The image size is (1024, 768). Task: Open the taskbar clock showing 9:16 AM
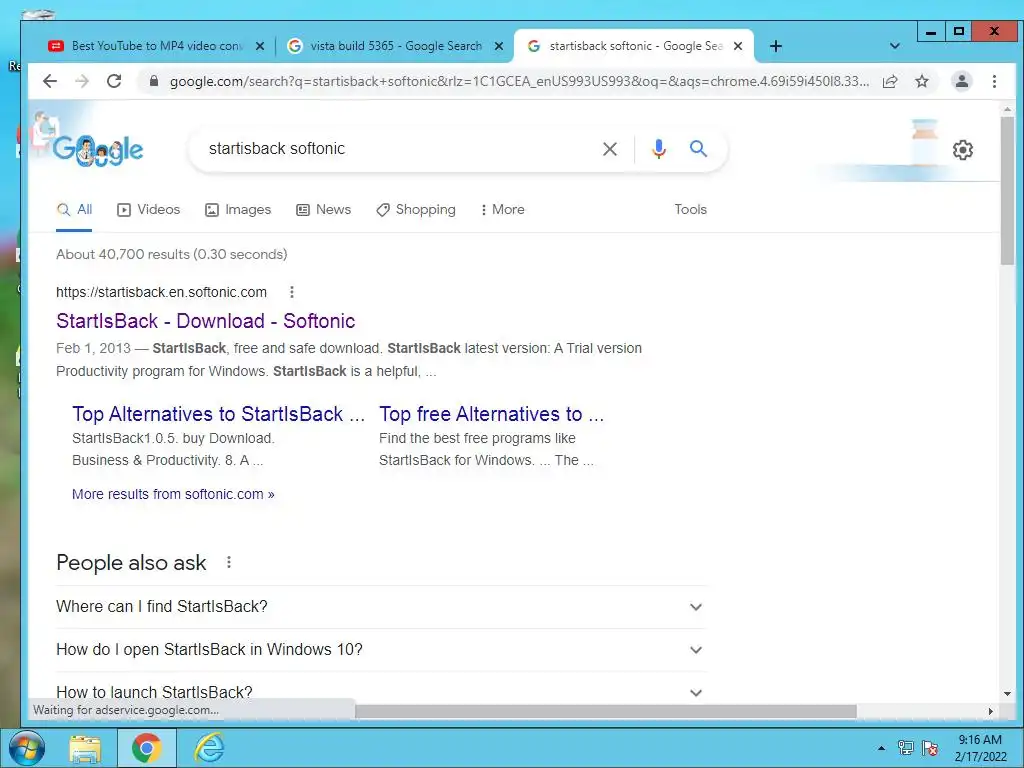(x=980, y=748)
